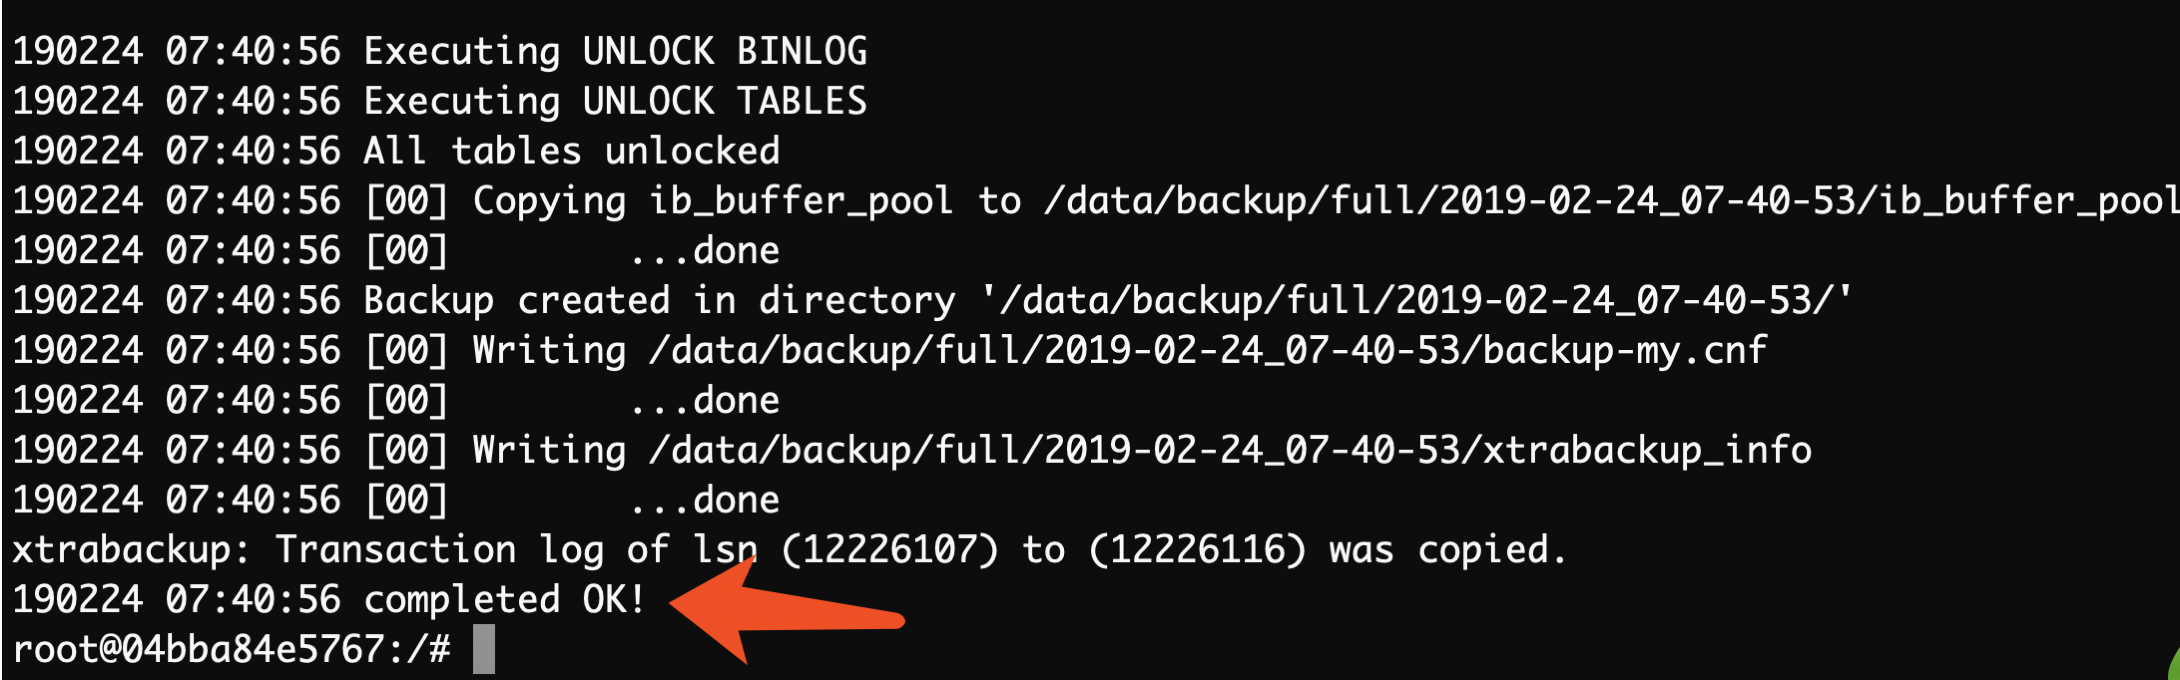
Task: Click the root@04bba84e5767 shell prompt
Action: coord(231,649)
